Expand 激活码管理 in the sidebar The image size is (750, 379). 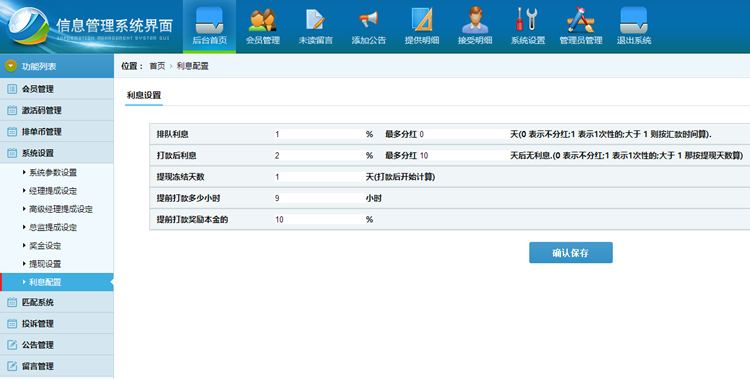pyautogui.click(x=57, y=110)
